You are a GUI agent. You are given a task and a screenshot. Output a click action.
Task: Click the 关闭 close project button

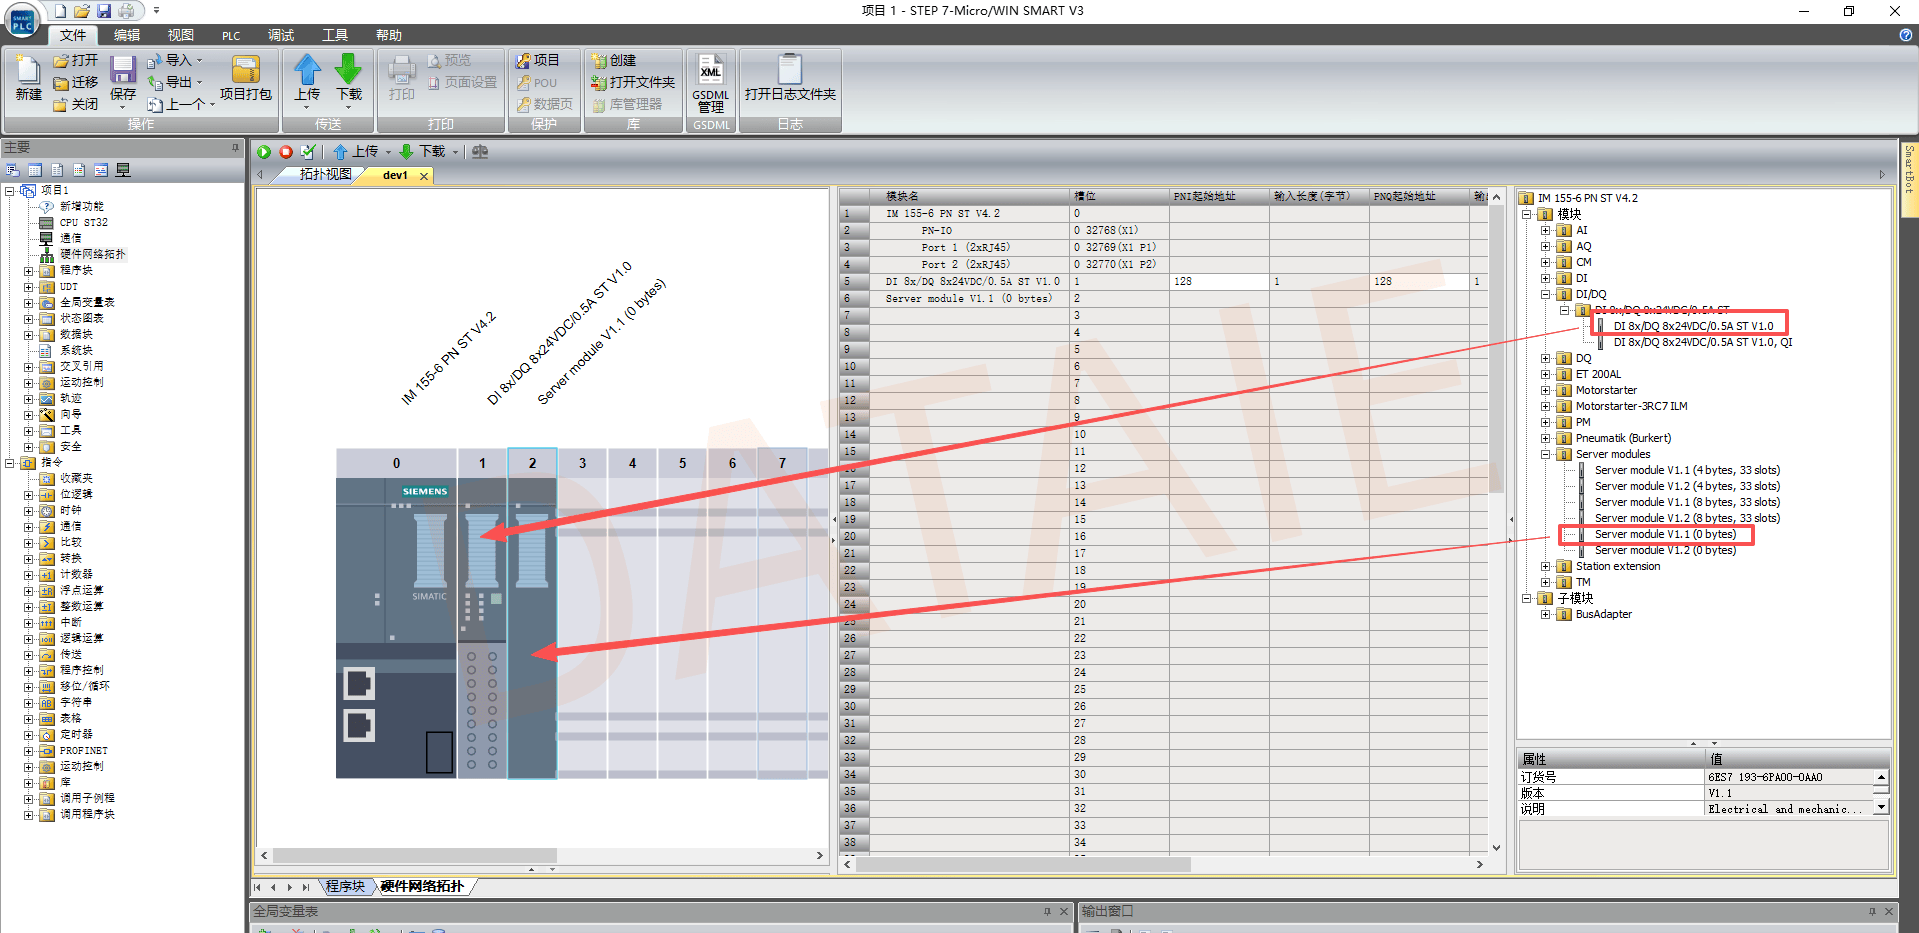tap(76, 105)
